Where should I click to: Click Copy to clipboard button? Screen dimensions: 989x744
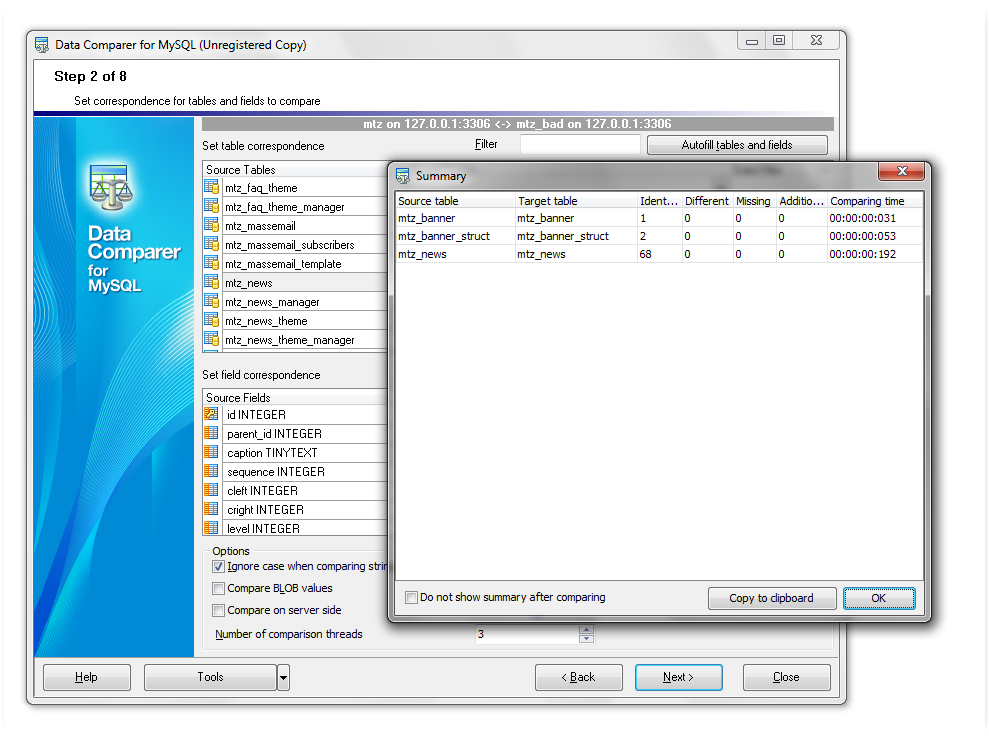click(x=771, y=598)
